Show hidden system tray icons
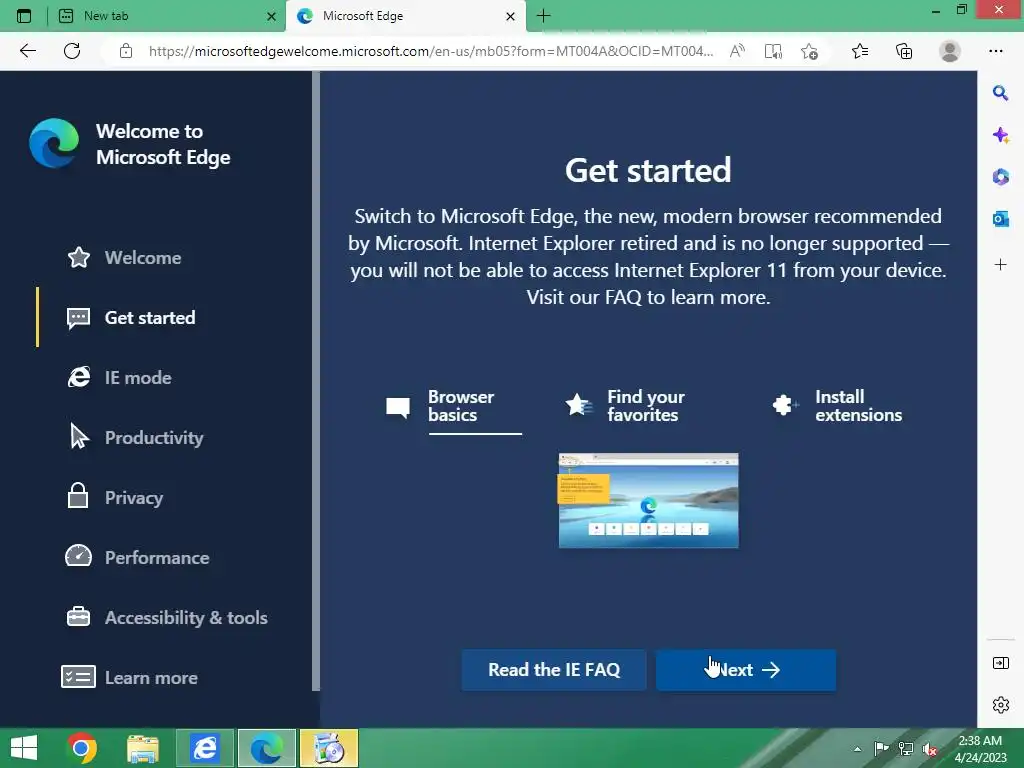 pos(857,749)
